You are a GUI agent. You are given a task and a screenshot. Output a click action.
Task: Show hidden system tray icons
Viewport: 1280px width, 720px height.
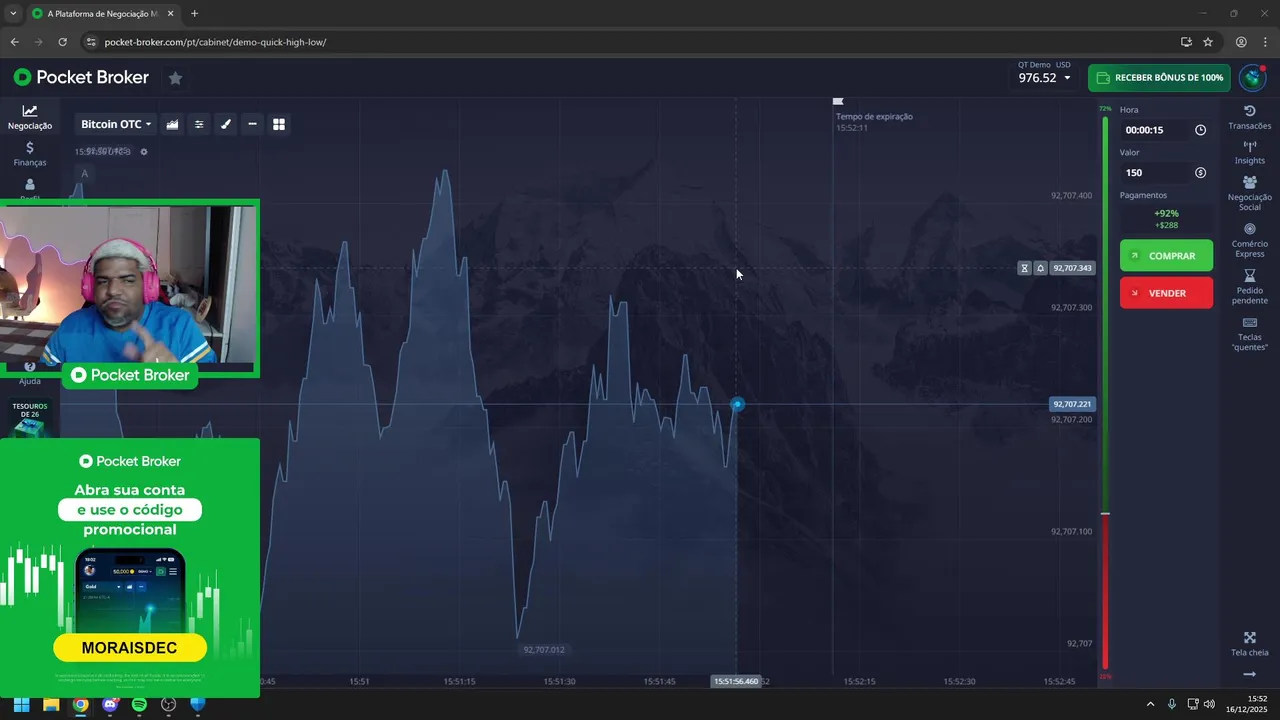point(1150,704)
